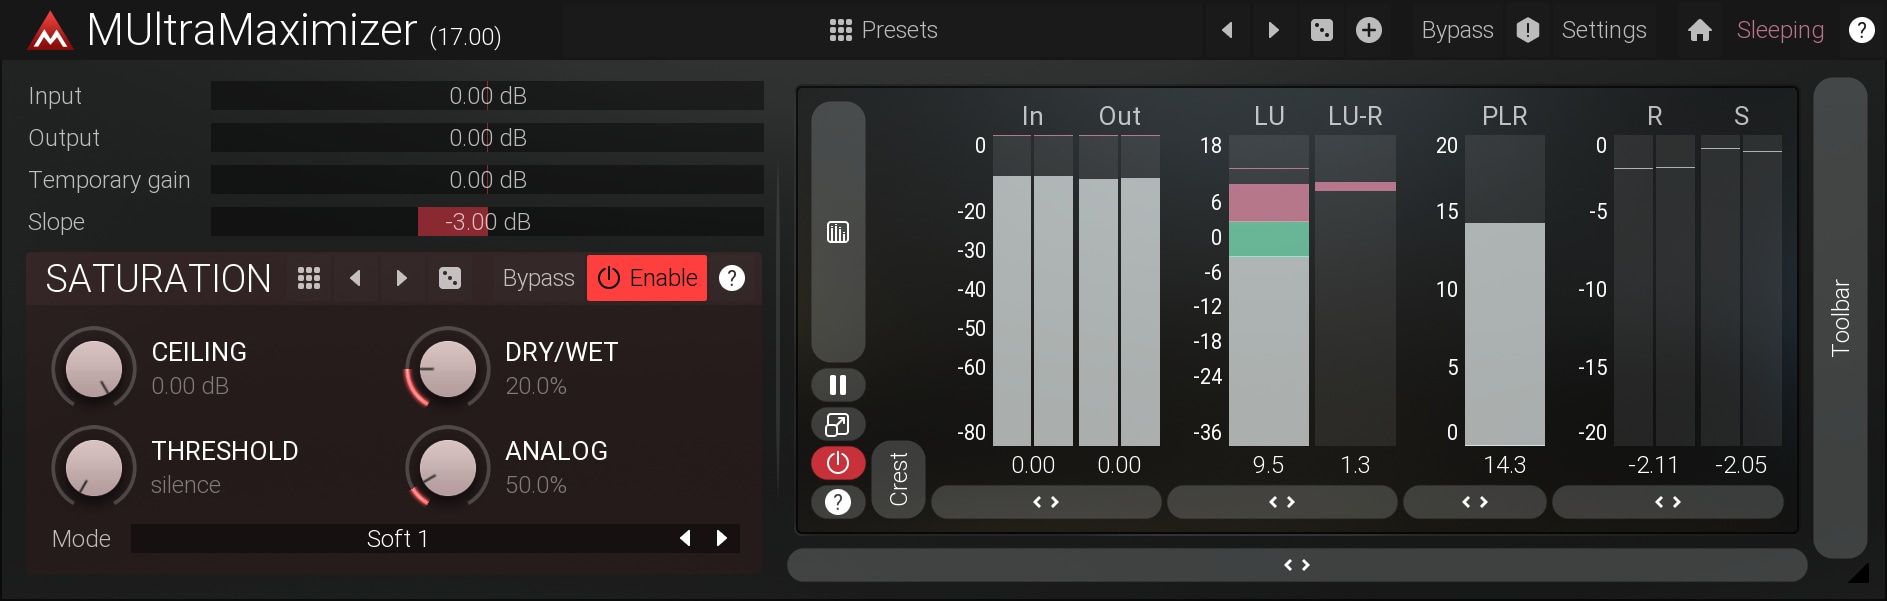Open the Presets menu

[x=884, y=30]
